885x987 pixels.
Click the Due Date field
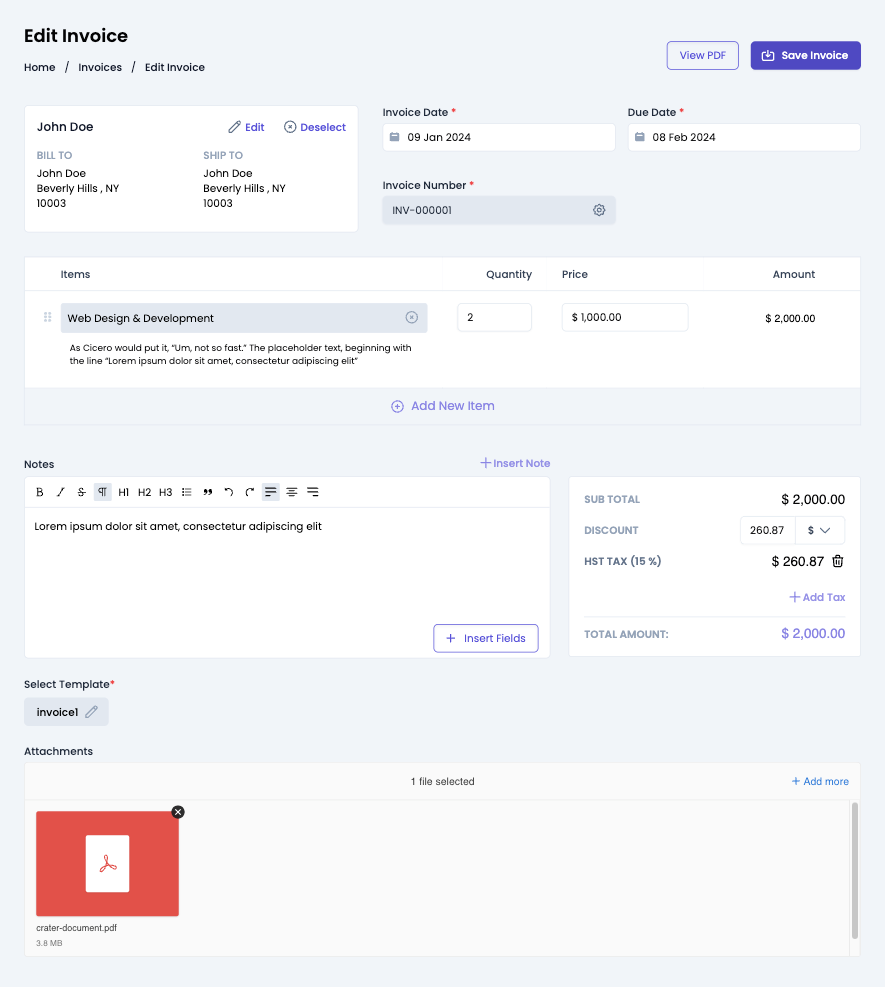pos(744,137)
